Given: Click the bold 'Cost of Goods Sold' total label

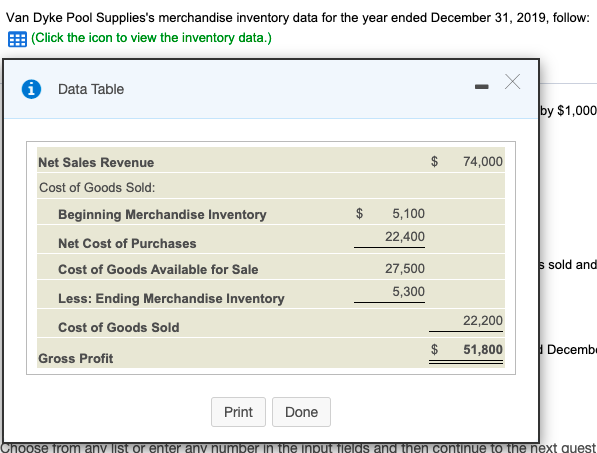Looking at the screenshot, I should coord(119,327).
